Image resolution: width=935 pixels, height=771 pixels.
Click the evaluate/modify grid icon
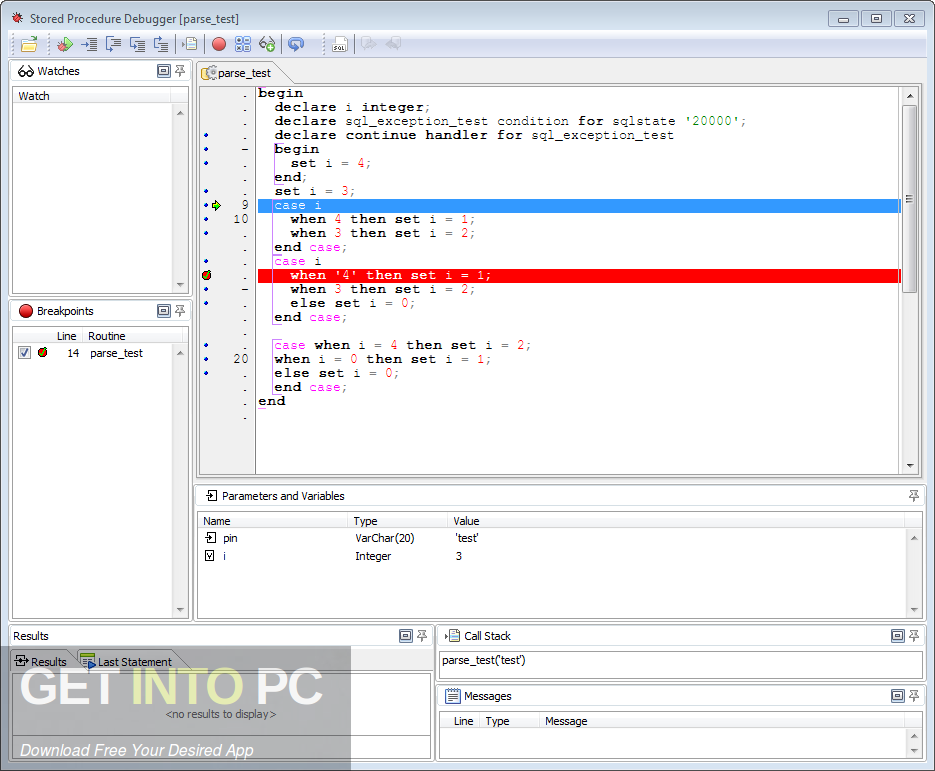tap(243, 44)
